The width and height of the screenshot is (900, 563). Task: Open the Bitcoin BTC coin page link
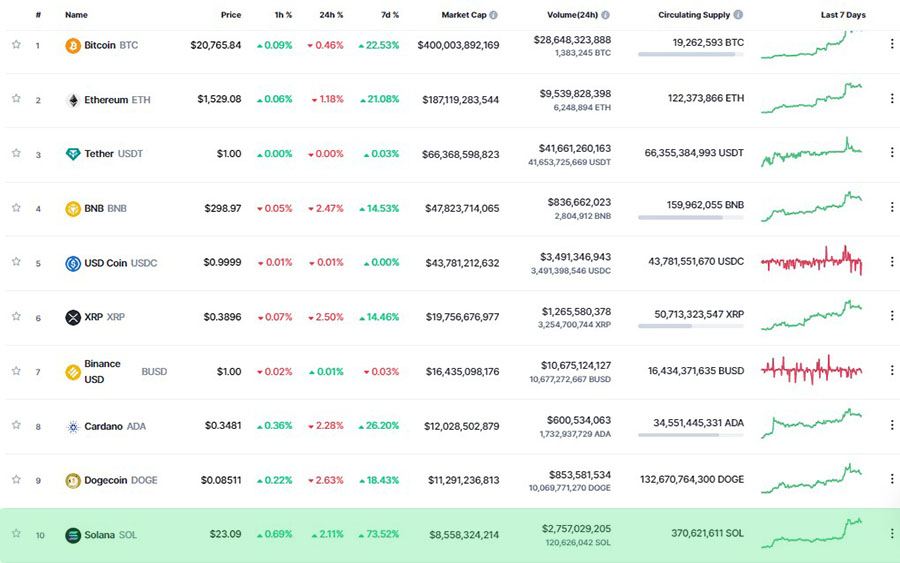click(x=111, y=45)
